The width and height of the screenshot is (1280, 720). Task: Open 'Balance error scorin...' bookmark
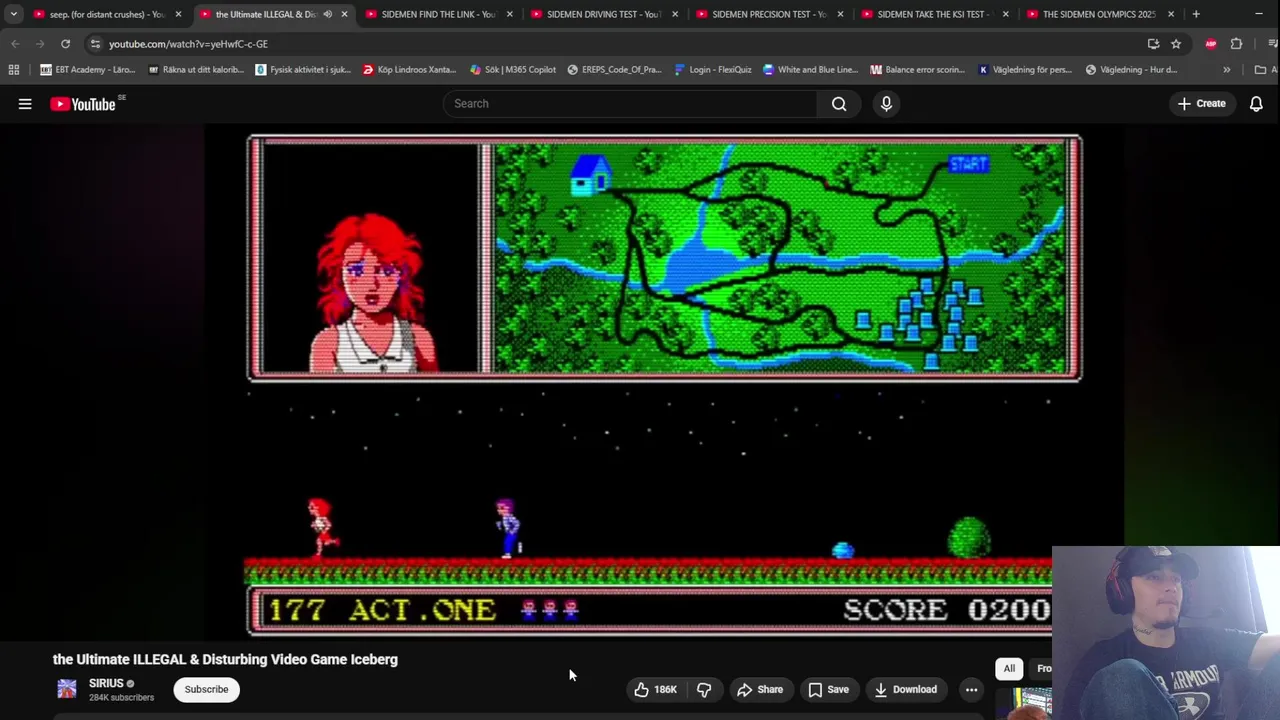(918, 70)
